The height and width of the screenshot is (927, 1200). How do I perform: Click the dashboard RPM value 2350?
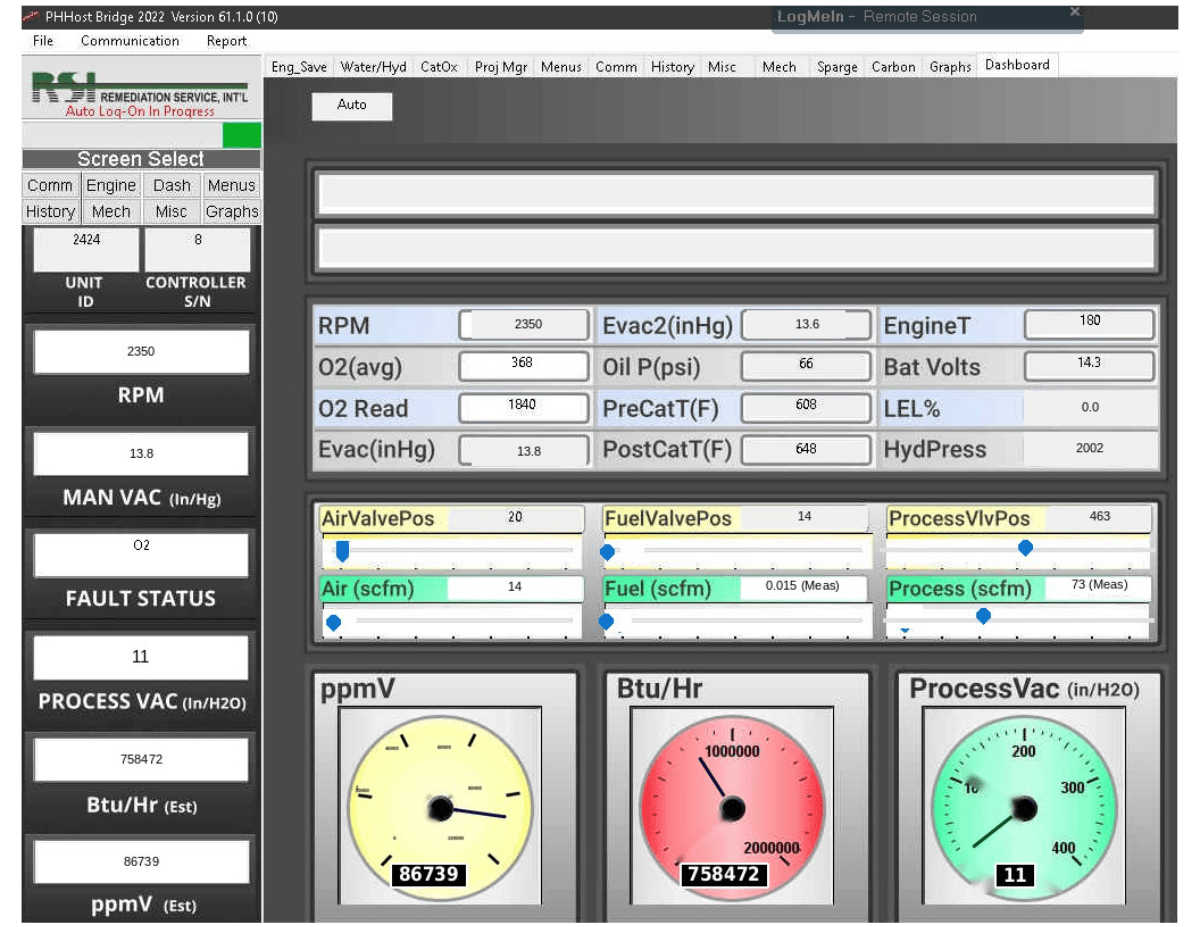coord(525,325)
